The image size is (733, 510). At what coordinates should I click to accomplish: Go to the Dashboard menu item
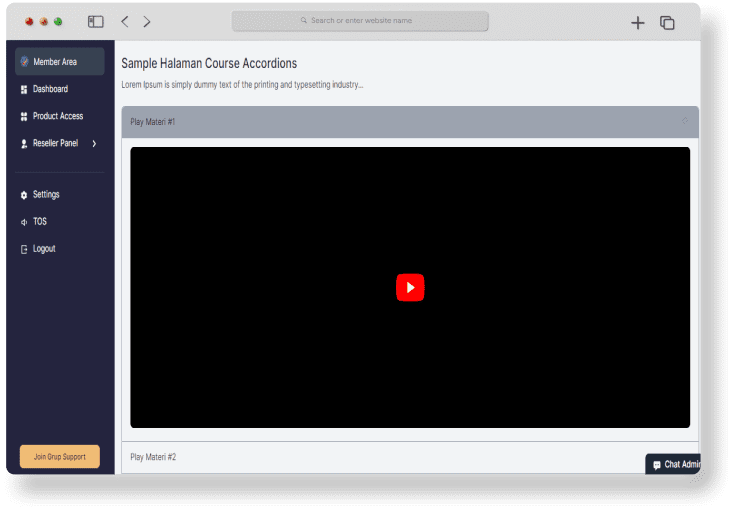click(50, 90)
